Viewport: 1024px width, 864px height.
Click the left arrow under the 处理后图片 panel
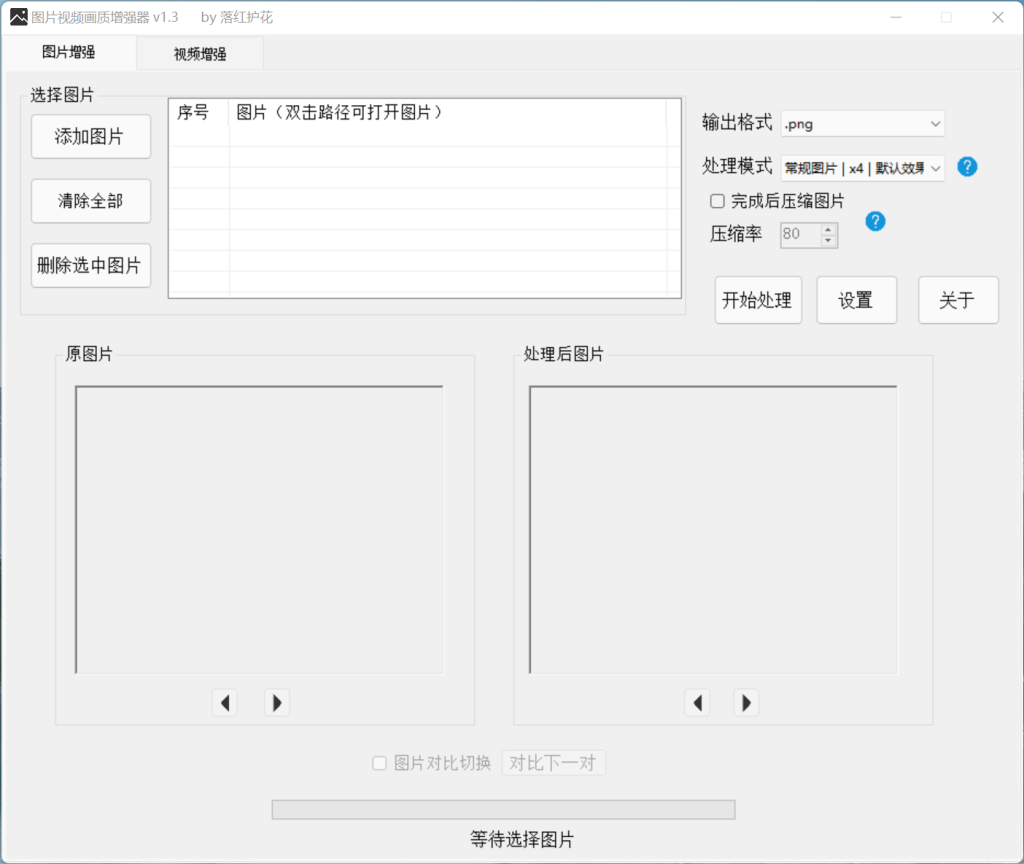697,703
